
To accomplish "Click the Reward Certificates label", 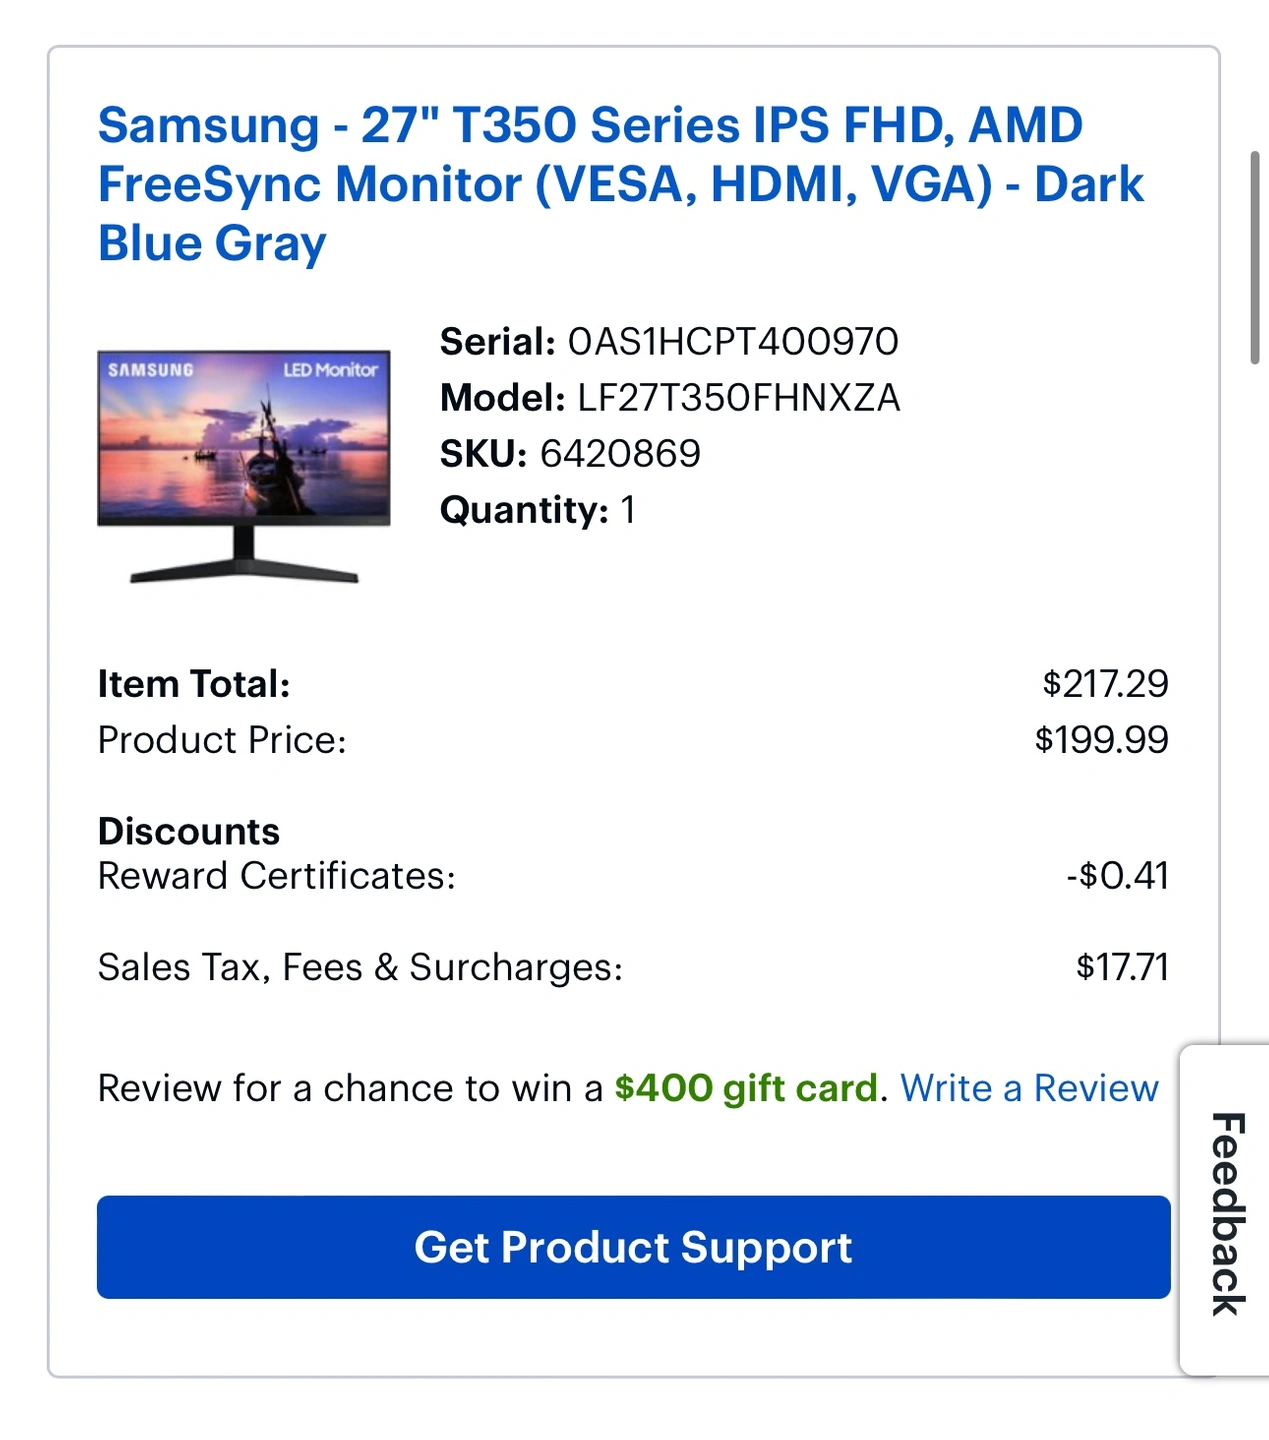I will [276, 876].
